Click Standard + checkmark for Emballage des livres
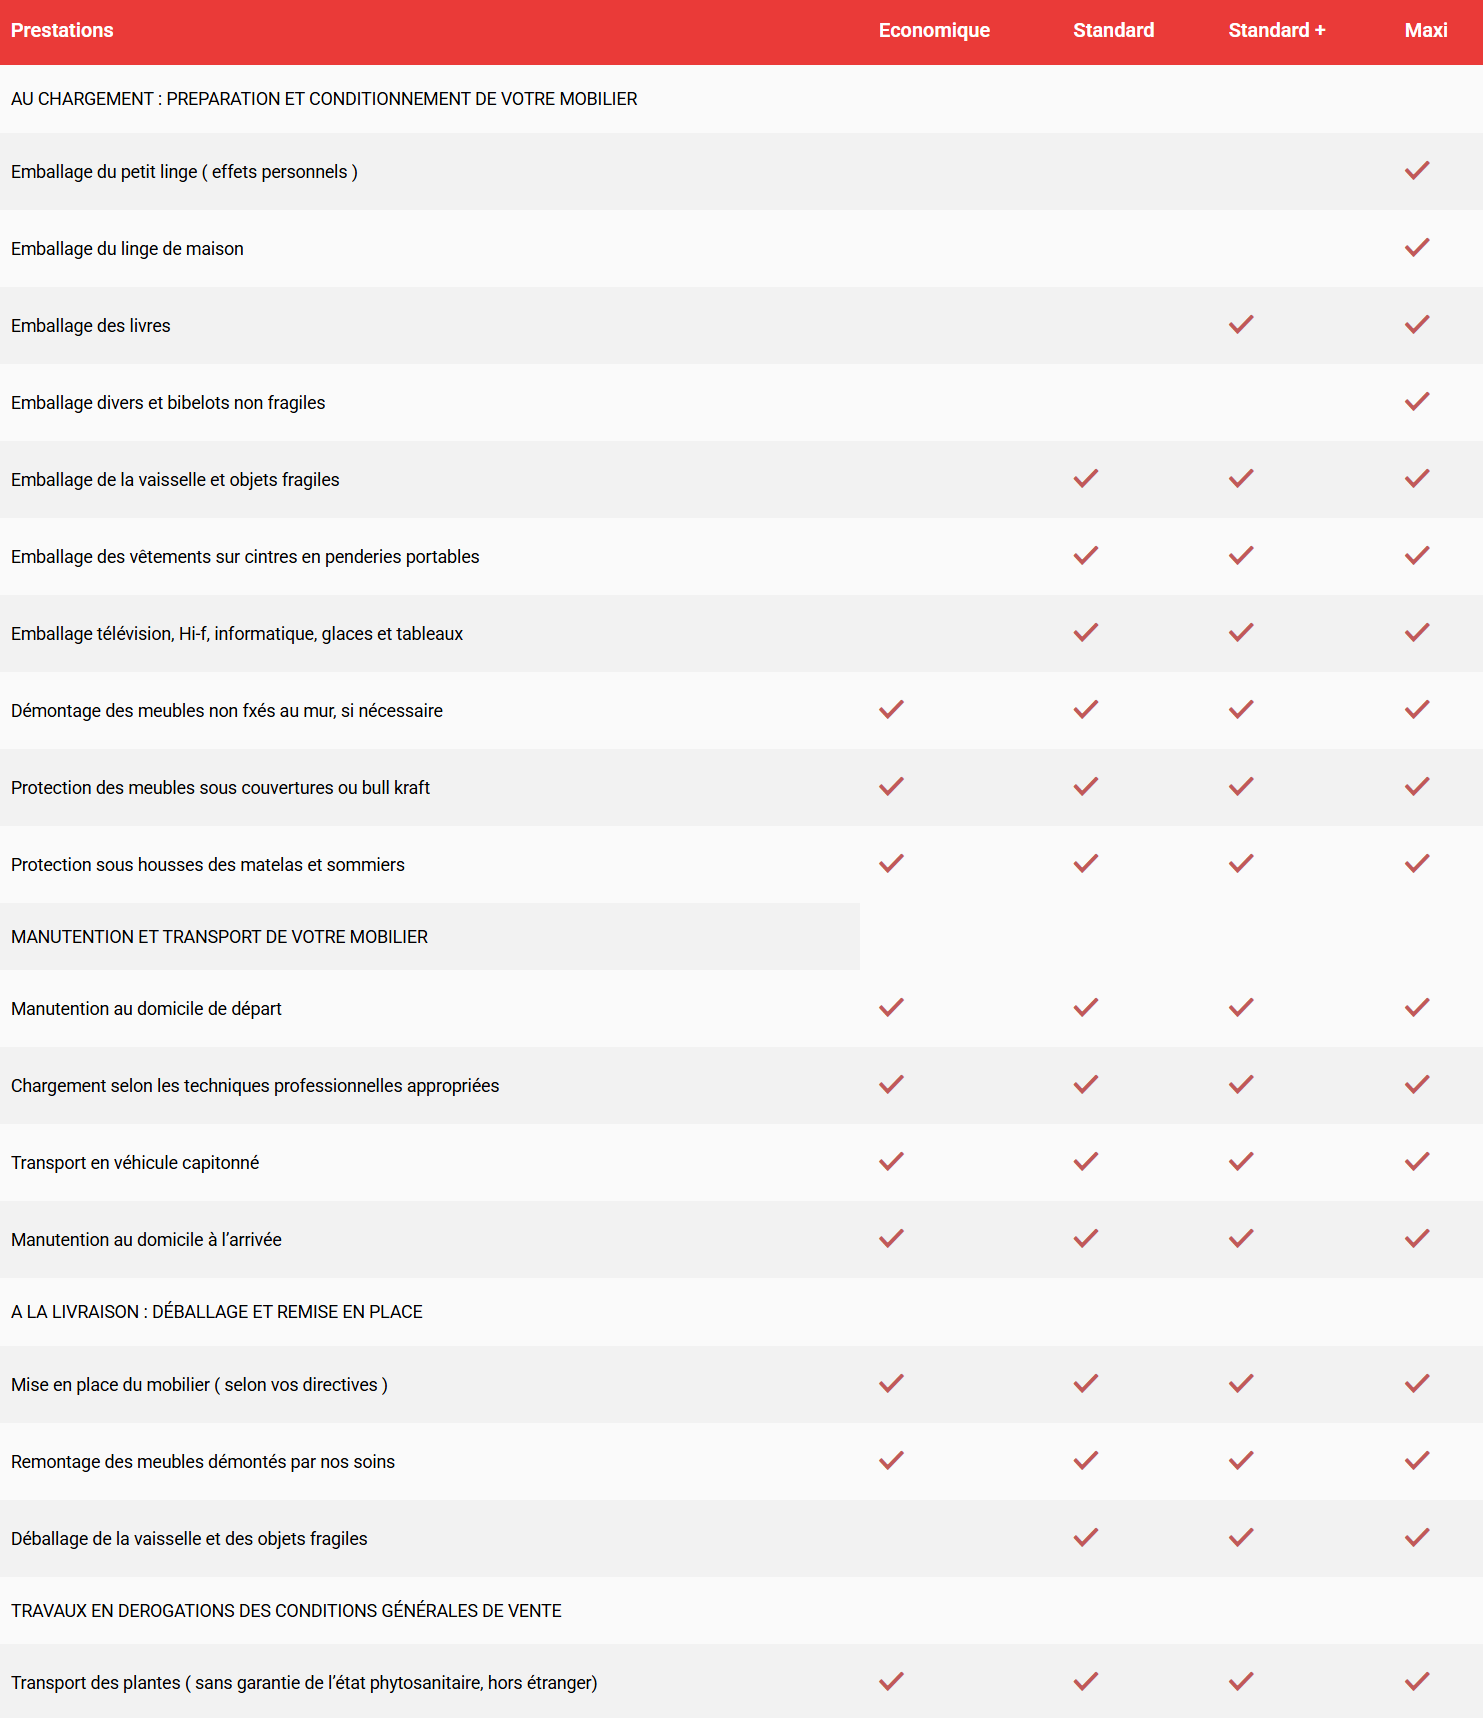 tap(1241, 325)
